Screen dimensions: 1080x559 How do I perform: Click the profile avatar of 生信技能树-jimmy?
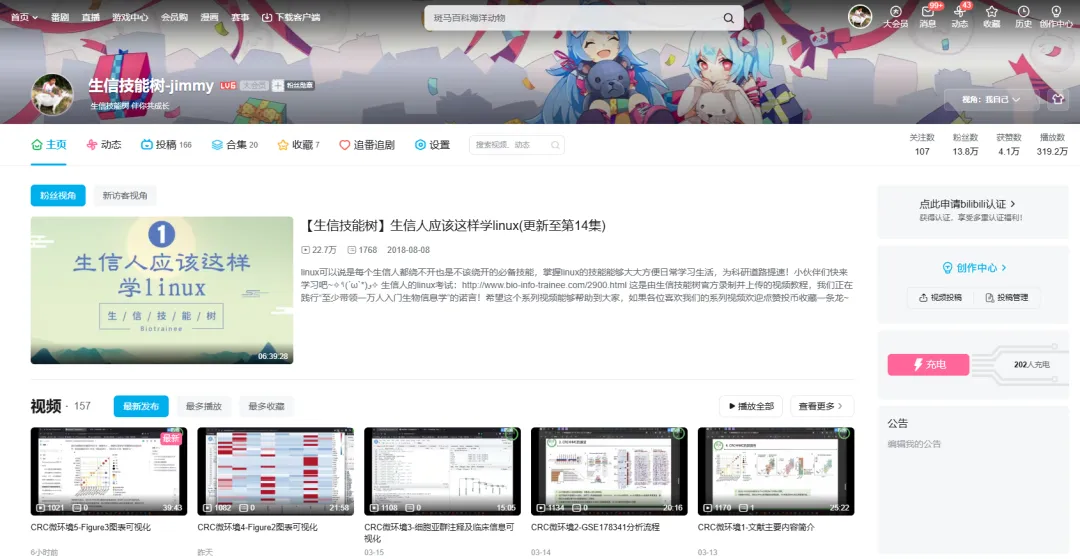[52, 95]
